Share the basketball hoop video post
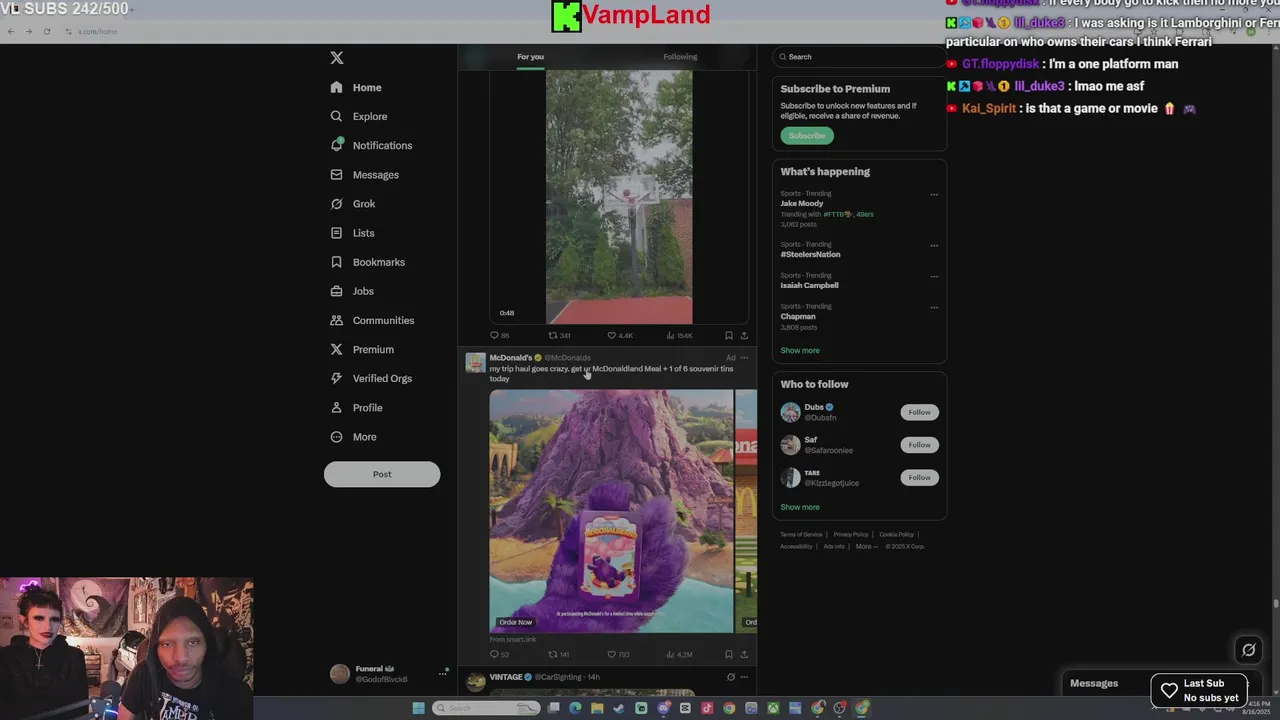Image resolution: width=1280 pixels, height=720 pixels. tap(744, 336)
